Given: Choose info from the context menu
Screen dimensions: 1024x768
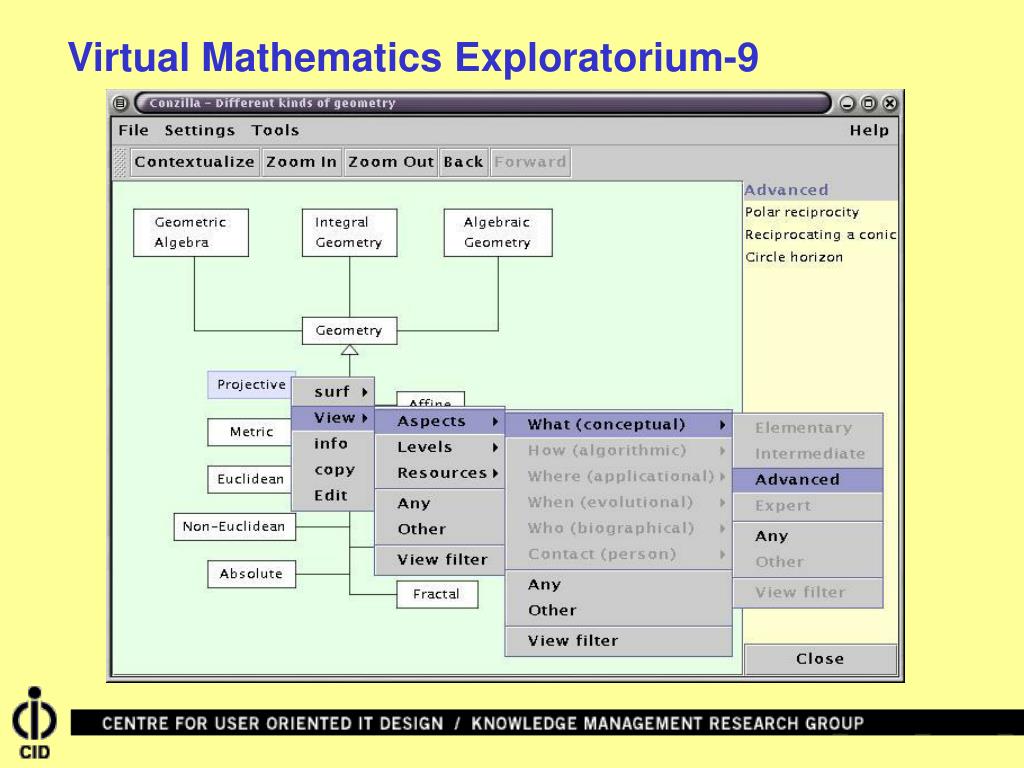Looking at the screenshot, I should 333,443.
